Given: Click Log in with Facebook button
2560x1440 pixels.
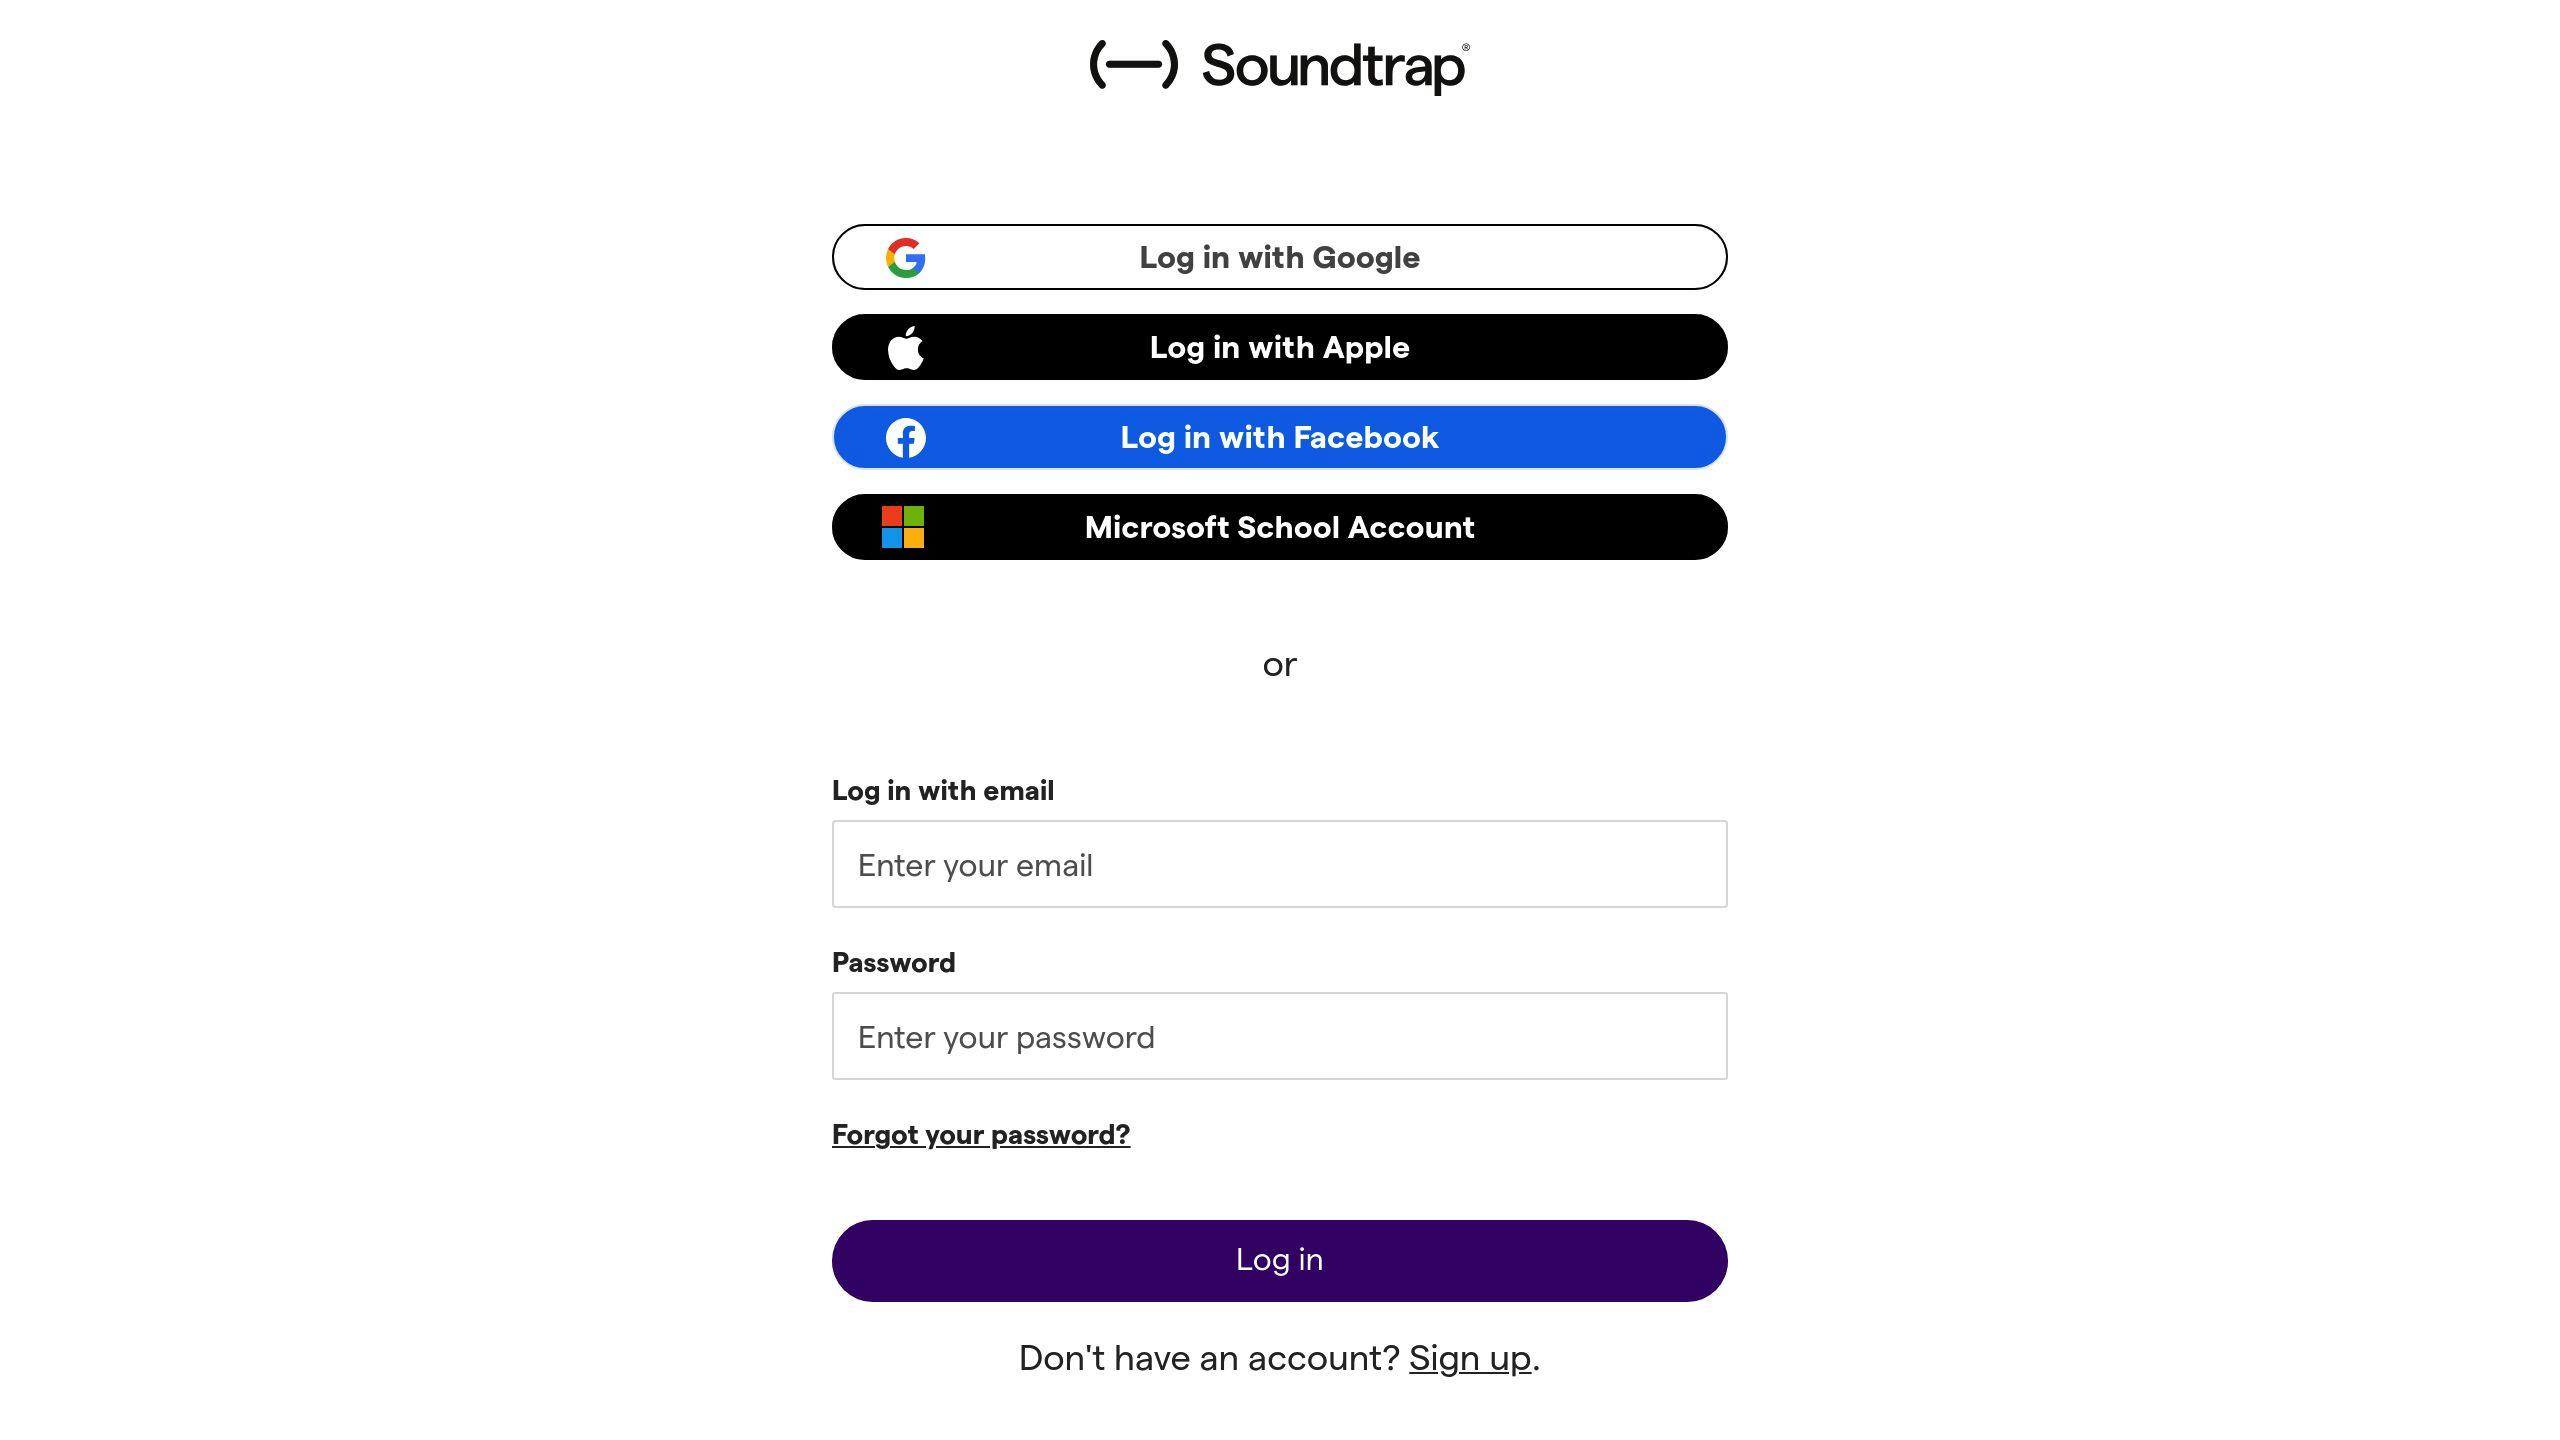Looking at the screenshot, I should coord(1278,436).
